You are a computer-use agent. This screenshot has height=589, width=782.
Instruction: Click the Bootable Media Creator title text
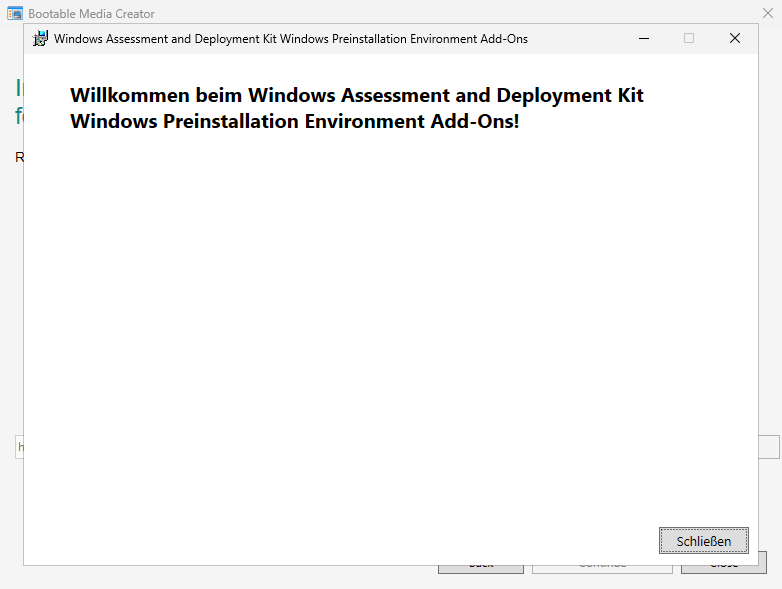point(91,14)
